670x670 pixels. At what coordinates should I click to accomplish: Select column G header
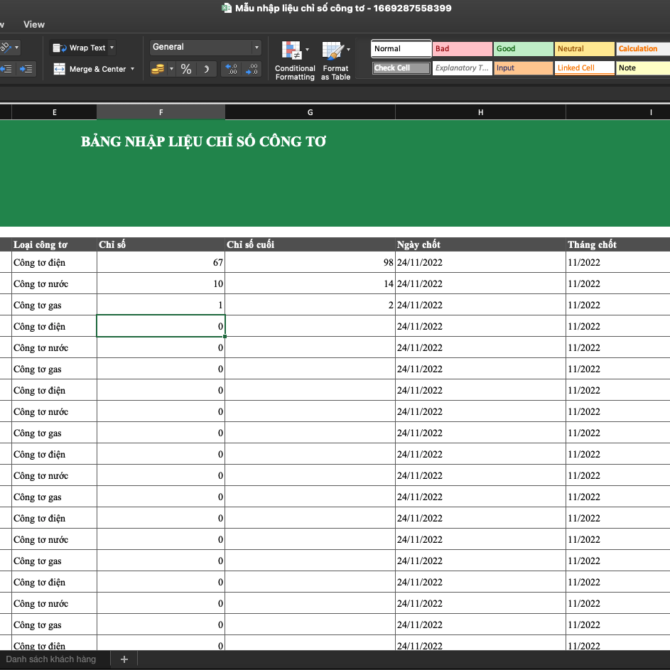point(310,112)
